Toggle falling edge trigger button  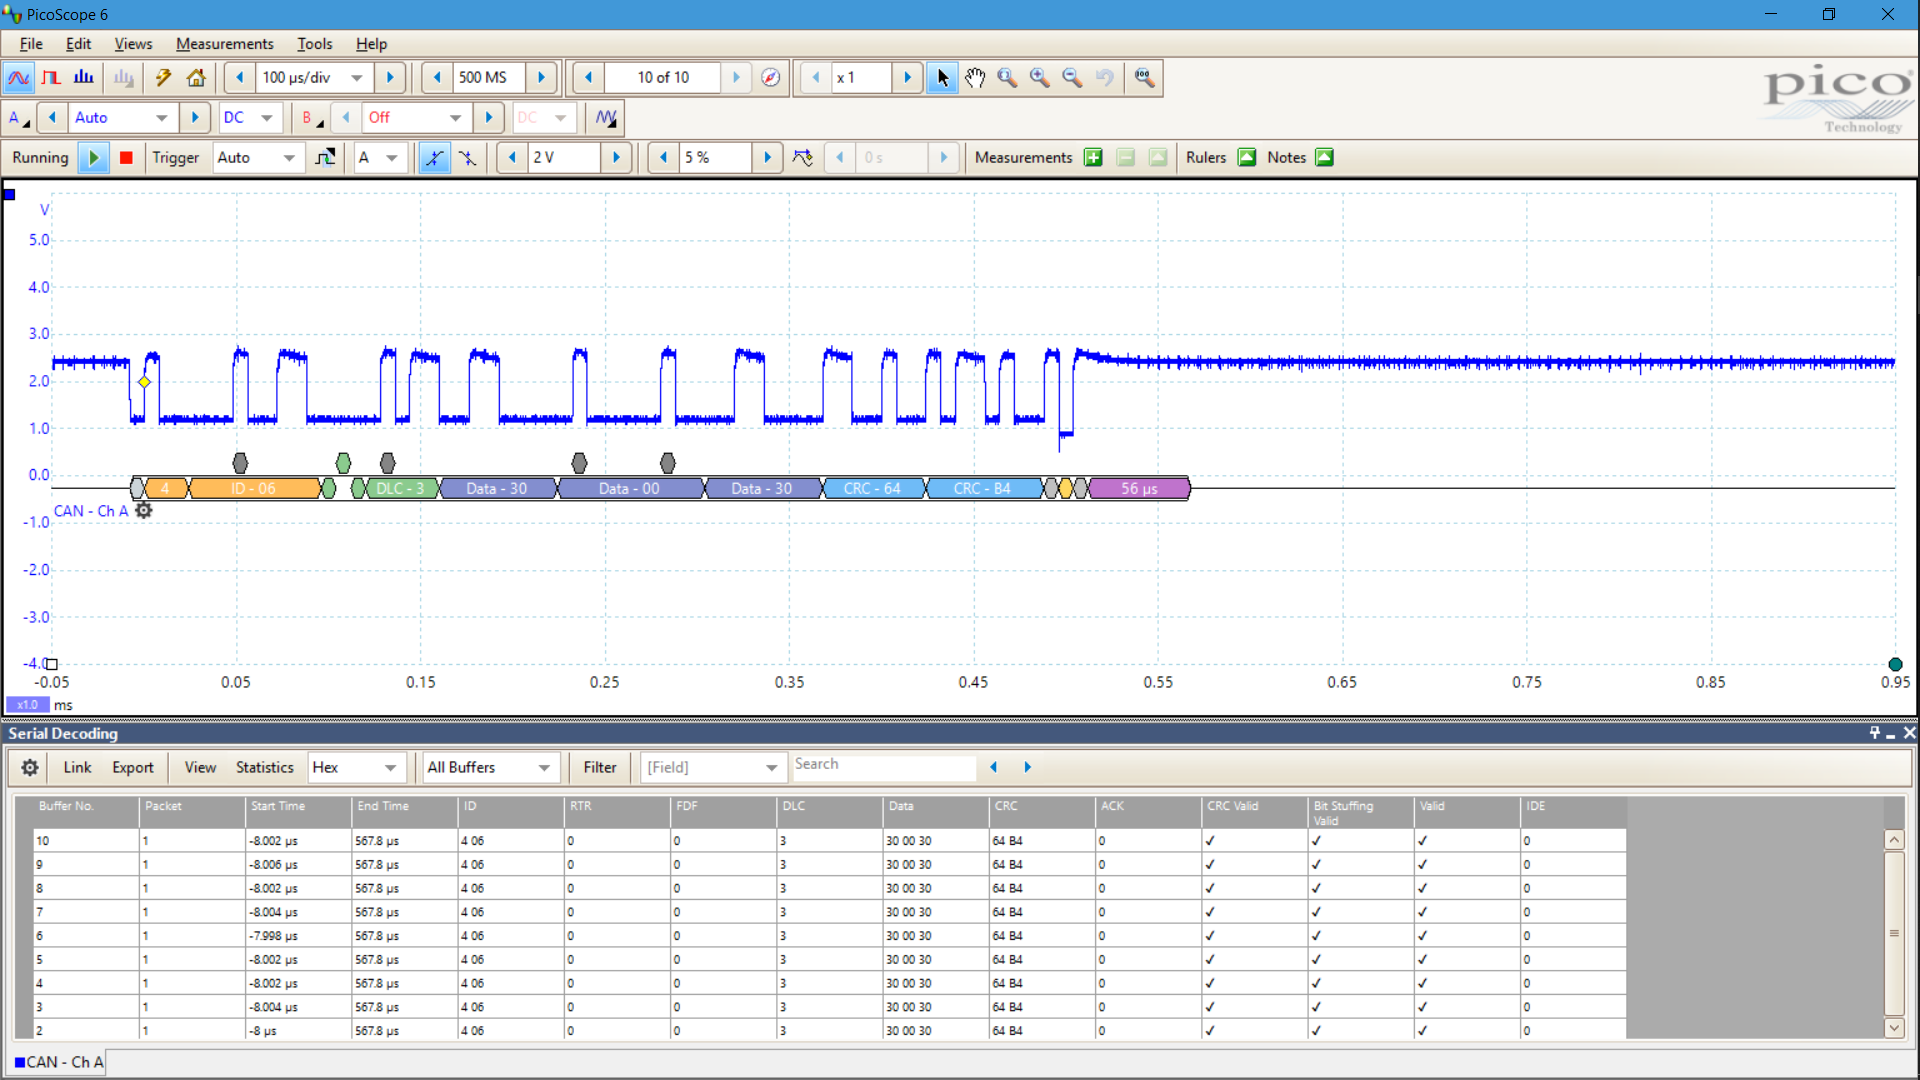467,158
